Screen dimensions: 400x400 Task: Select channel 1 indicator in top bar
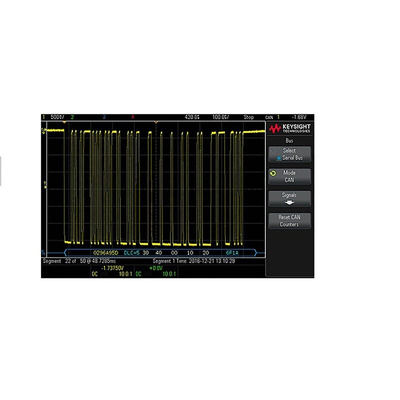pos(43,117)
